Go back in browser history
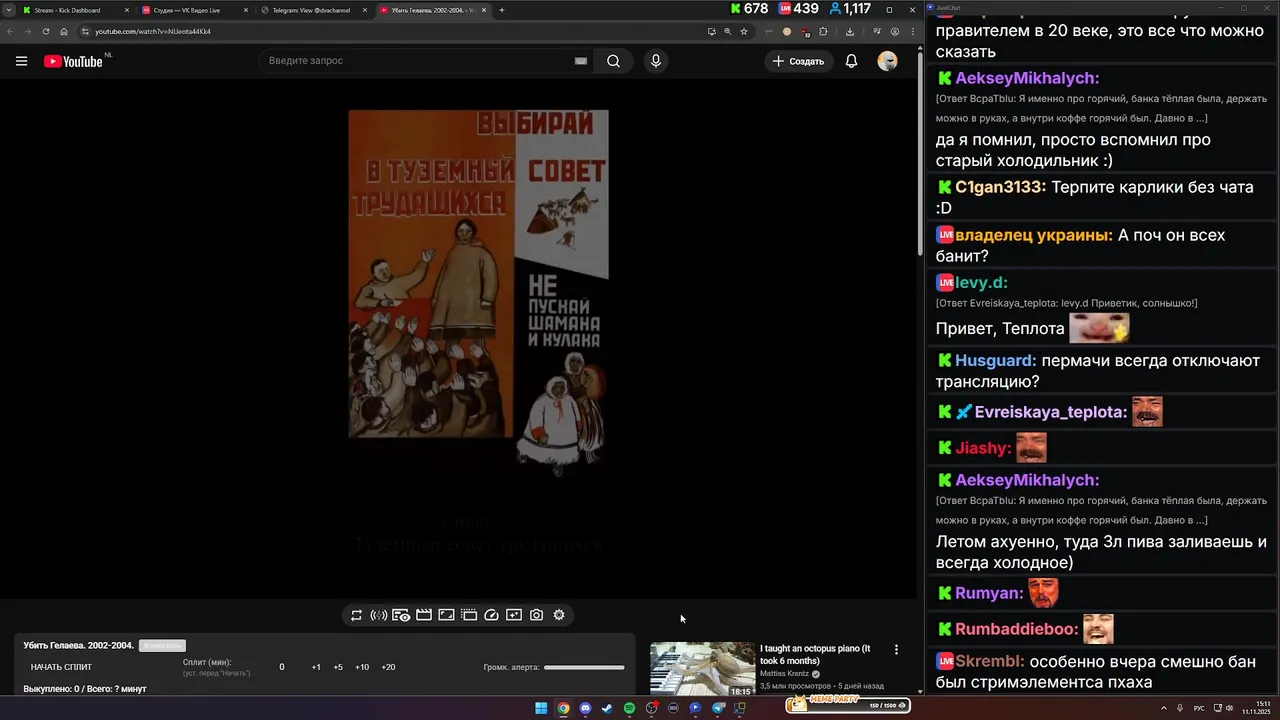Image resolution: width=1280 pixels, height=720 pixels. click(11, 31)
